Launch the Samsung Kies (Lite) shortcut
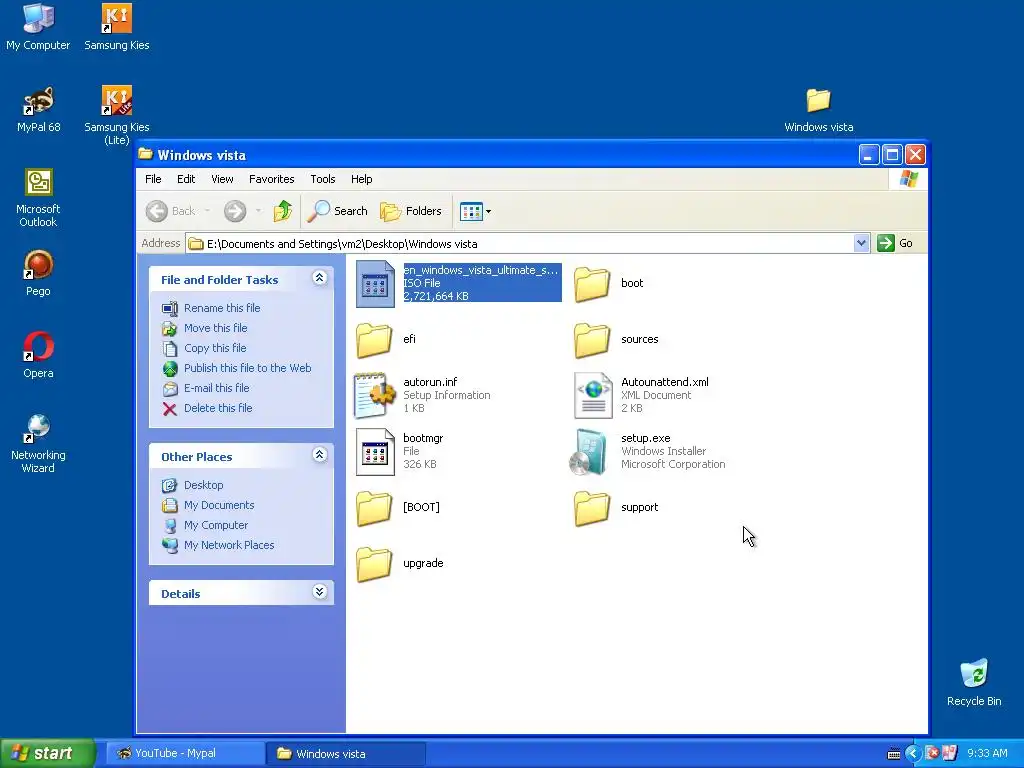Image resolution: width=1024 pixels, height=768 pixels. point(116,115)
